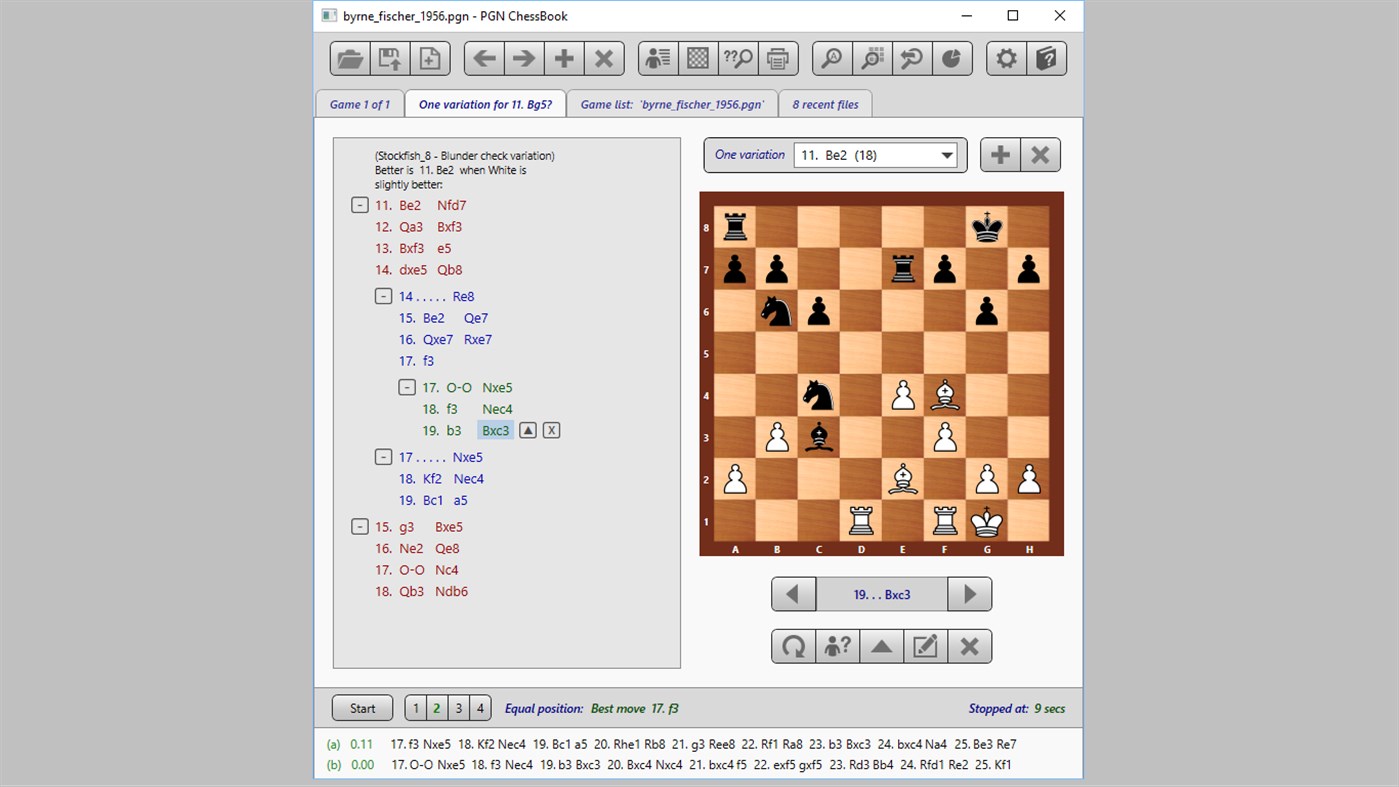Save the current game
This screenshot has height=787, width=1399.
coord(389,58)
